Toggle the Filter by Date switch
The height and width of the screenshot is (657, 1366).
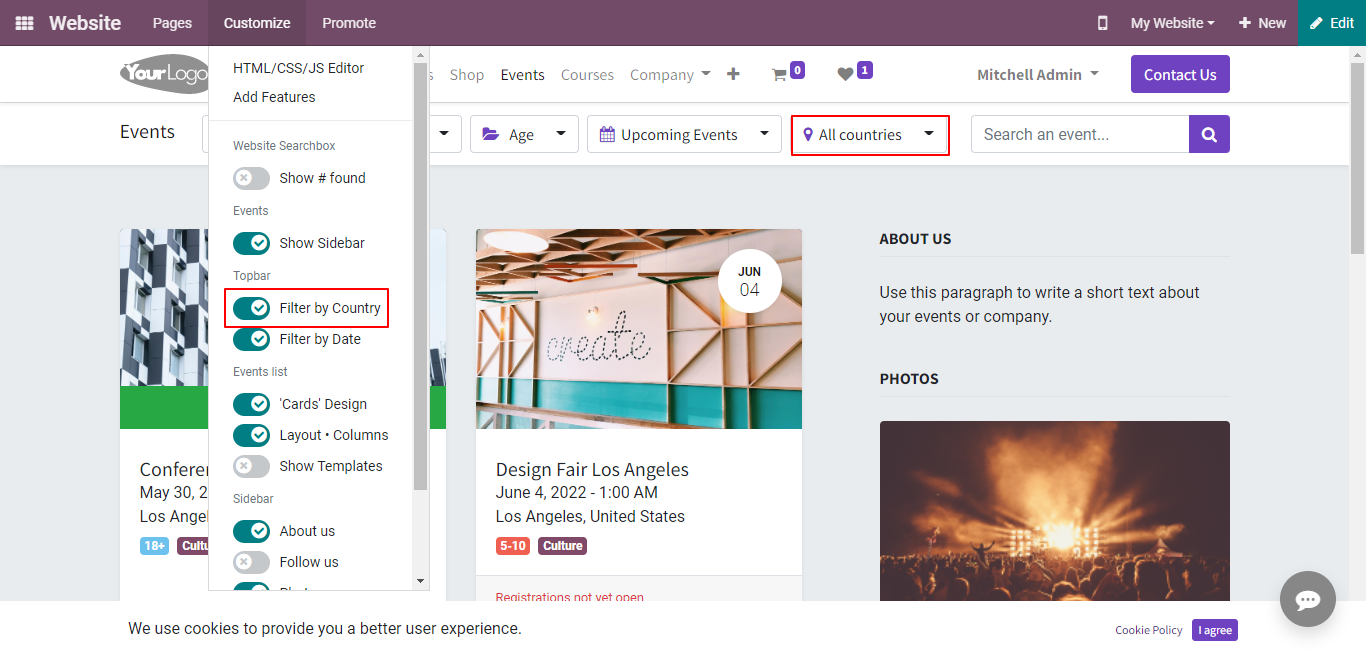(251, 339)
